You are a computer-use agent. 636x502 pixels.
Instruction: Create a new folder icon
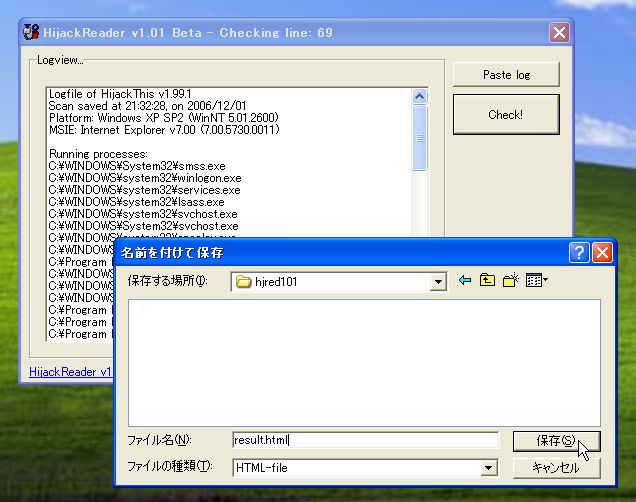[x=511, y=280]
